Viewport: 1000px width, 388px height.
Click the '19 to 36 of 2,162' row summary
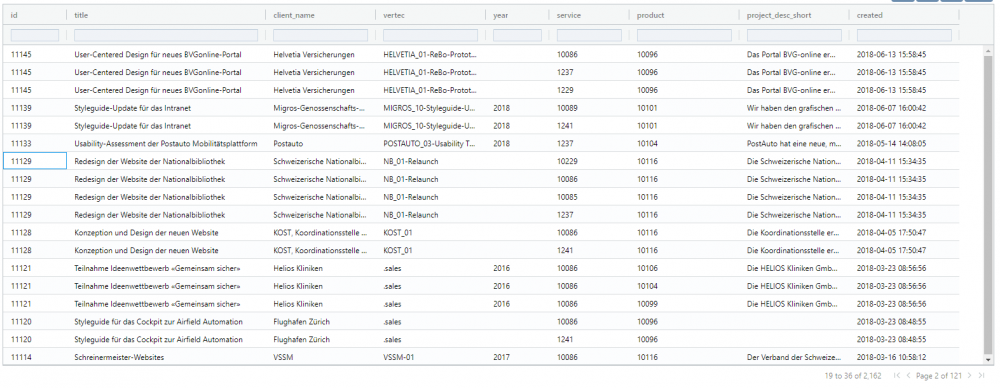(853, 376)
